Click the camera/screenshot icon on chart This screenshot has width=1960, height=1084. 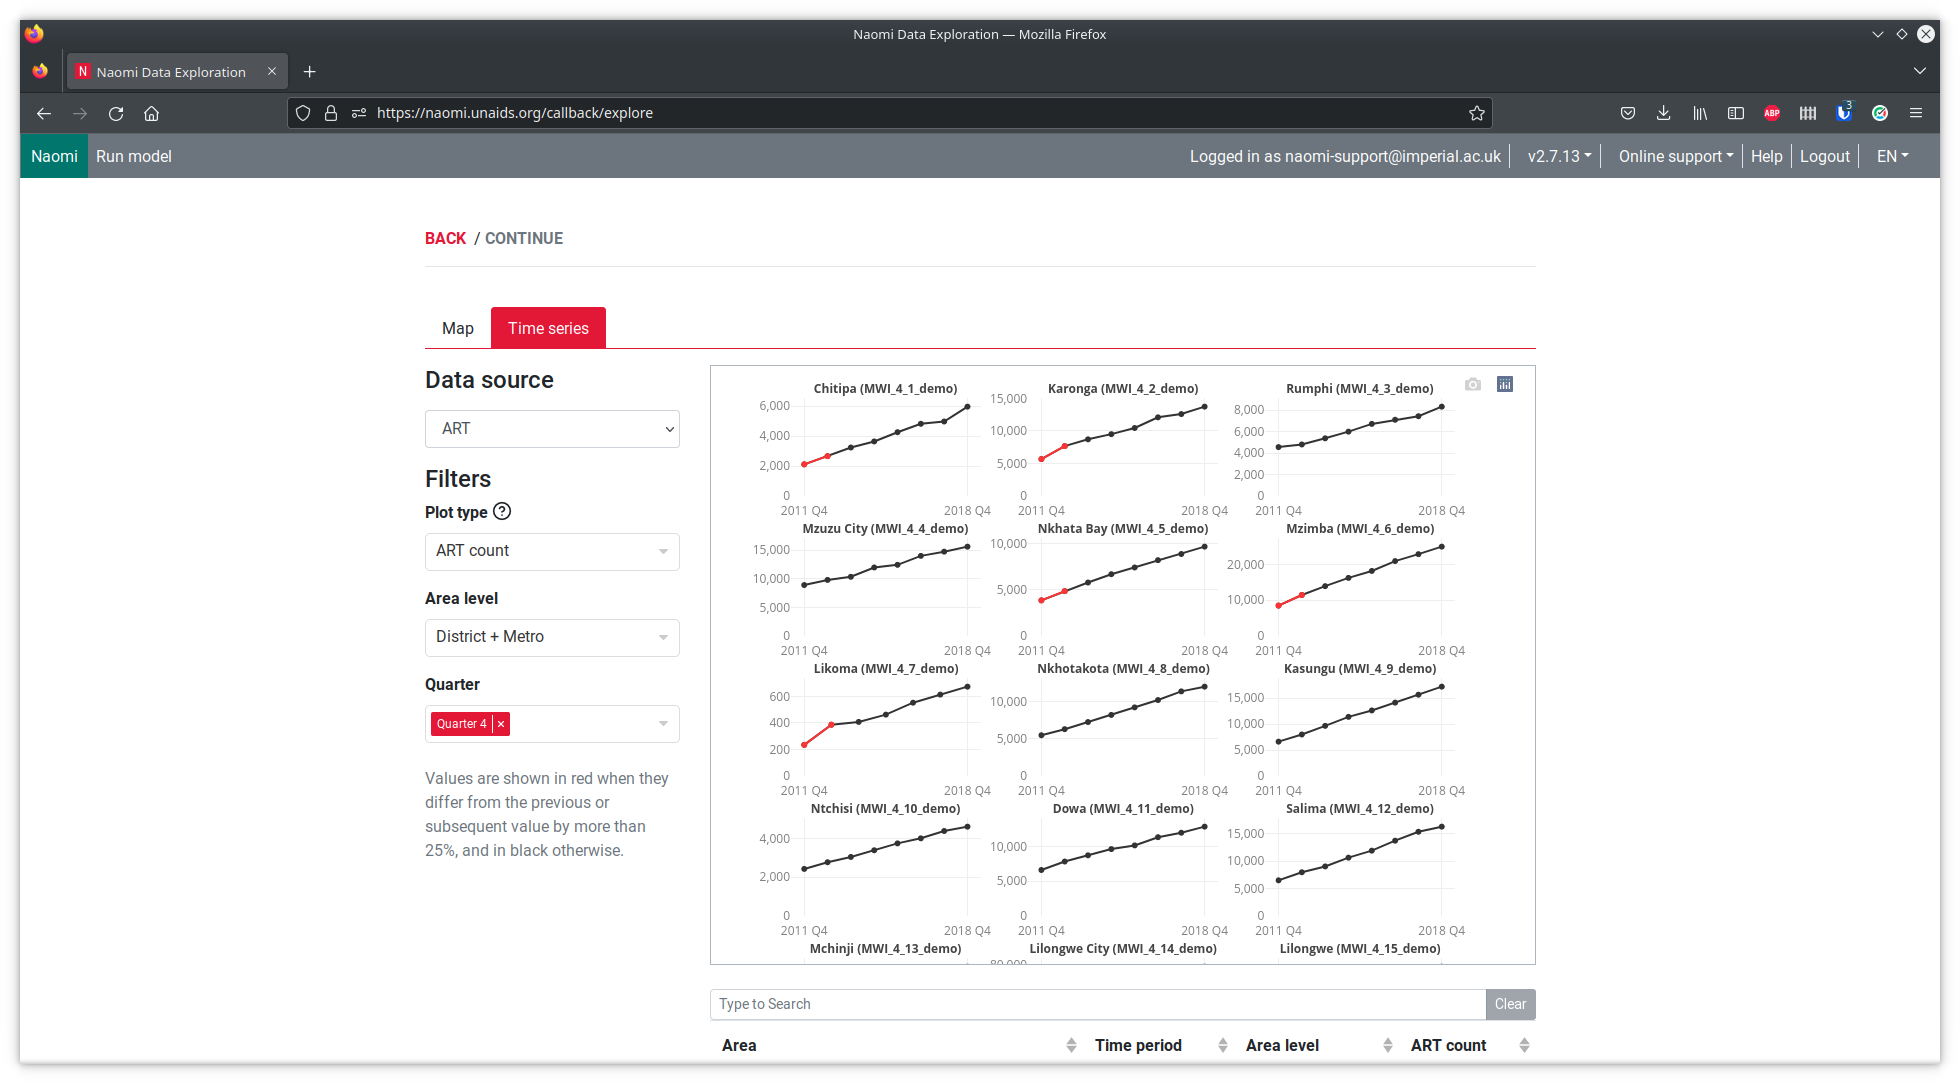click(1473, 383)
